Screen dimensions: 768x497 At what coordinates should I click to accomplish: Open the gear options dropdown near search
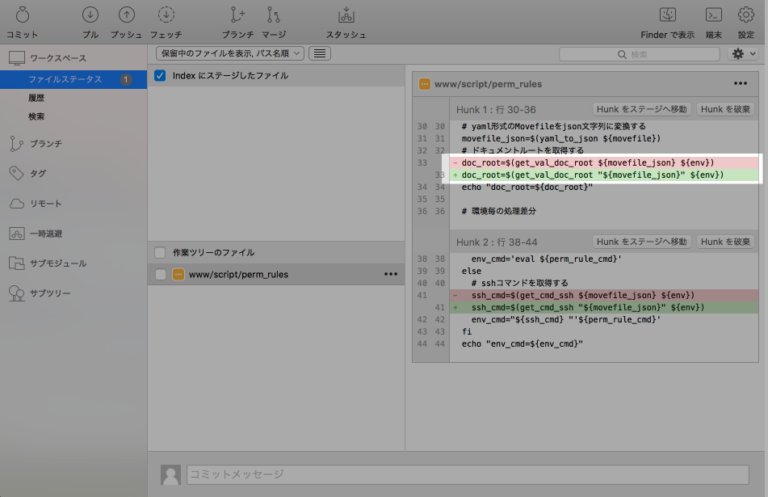click(744, 54)
